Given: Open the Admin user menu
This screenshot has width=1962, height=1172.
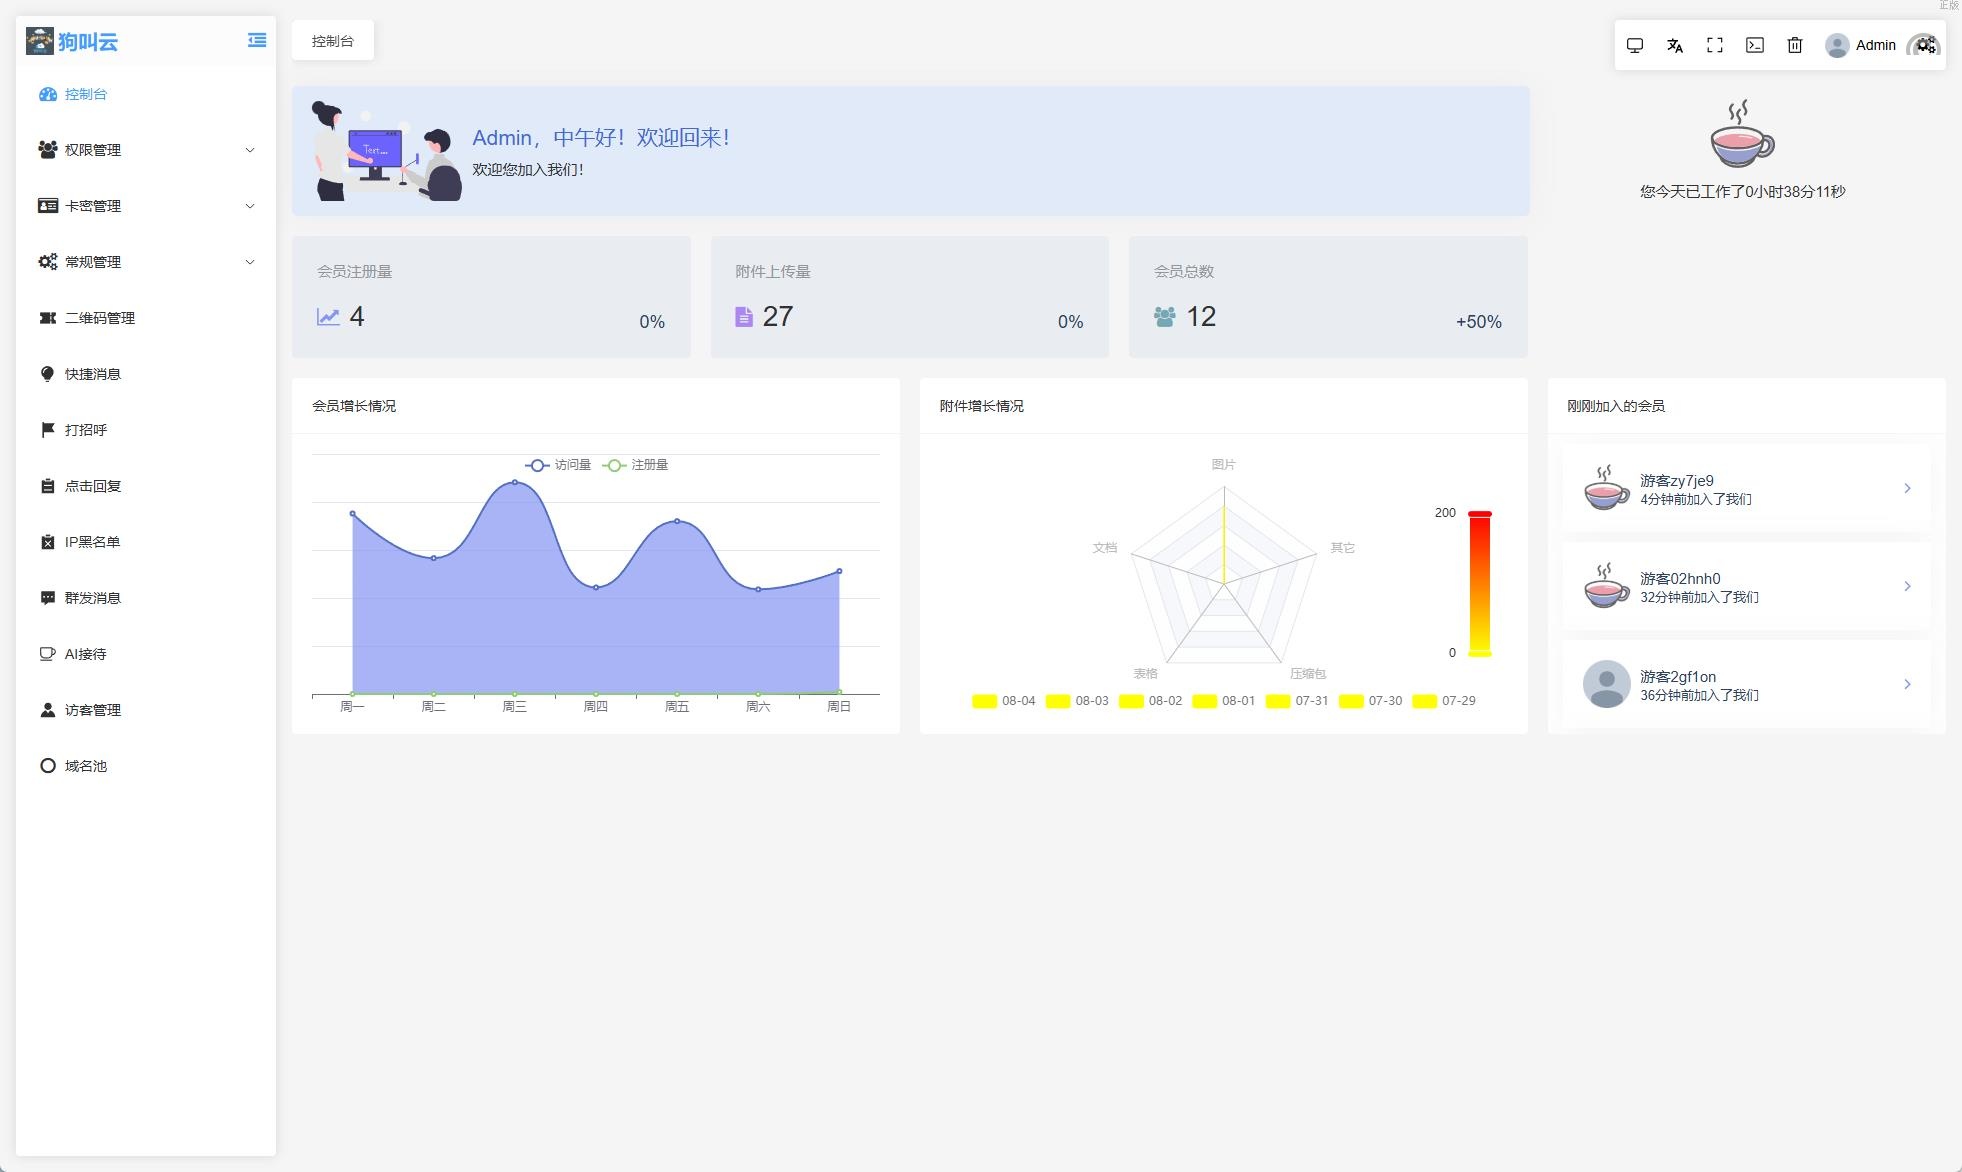Looking at the screenshot, I should pyautogui.click(x=1862, y=45).
